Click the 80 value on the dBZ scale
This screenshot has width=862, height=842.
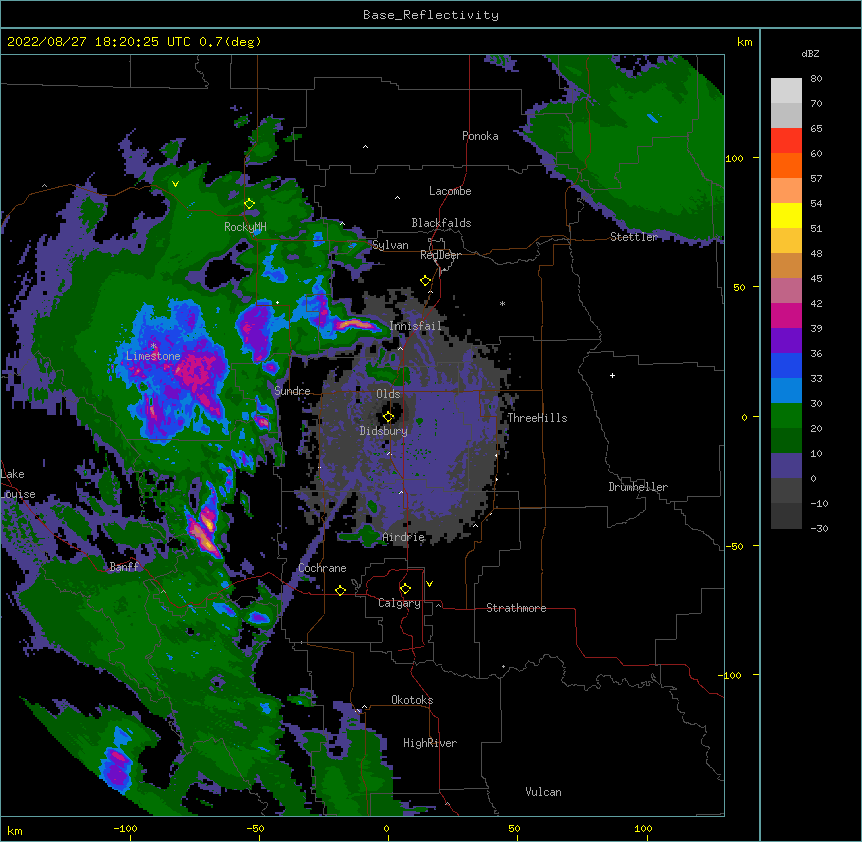coord(816,79)
